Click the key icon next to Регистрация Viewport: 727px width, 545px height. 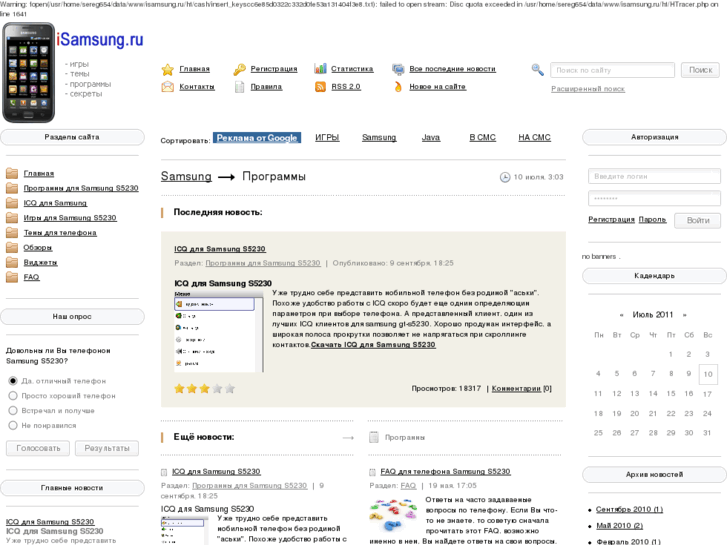tap(239, 70)
